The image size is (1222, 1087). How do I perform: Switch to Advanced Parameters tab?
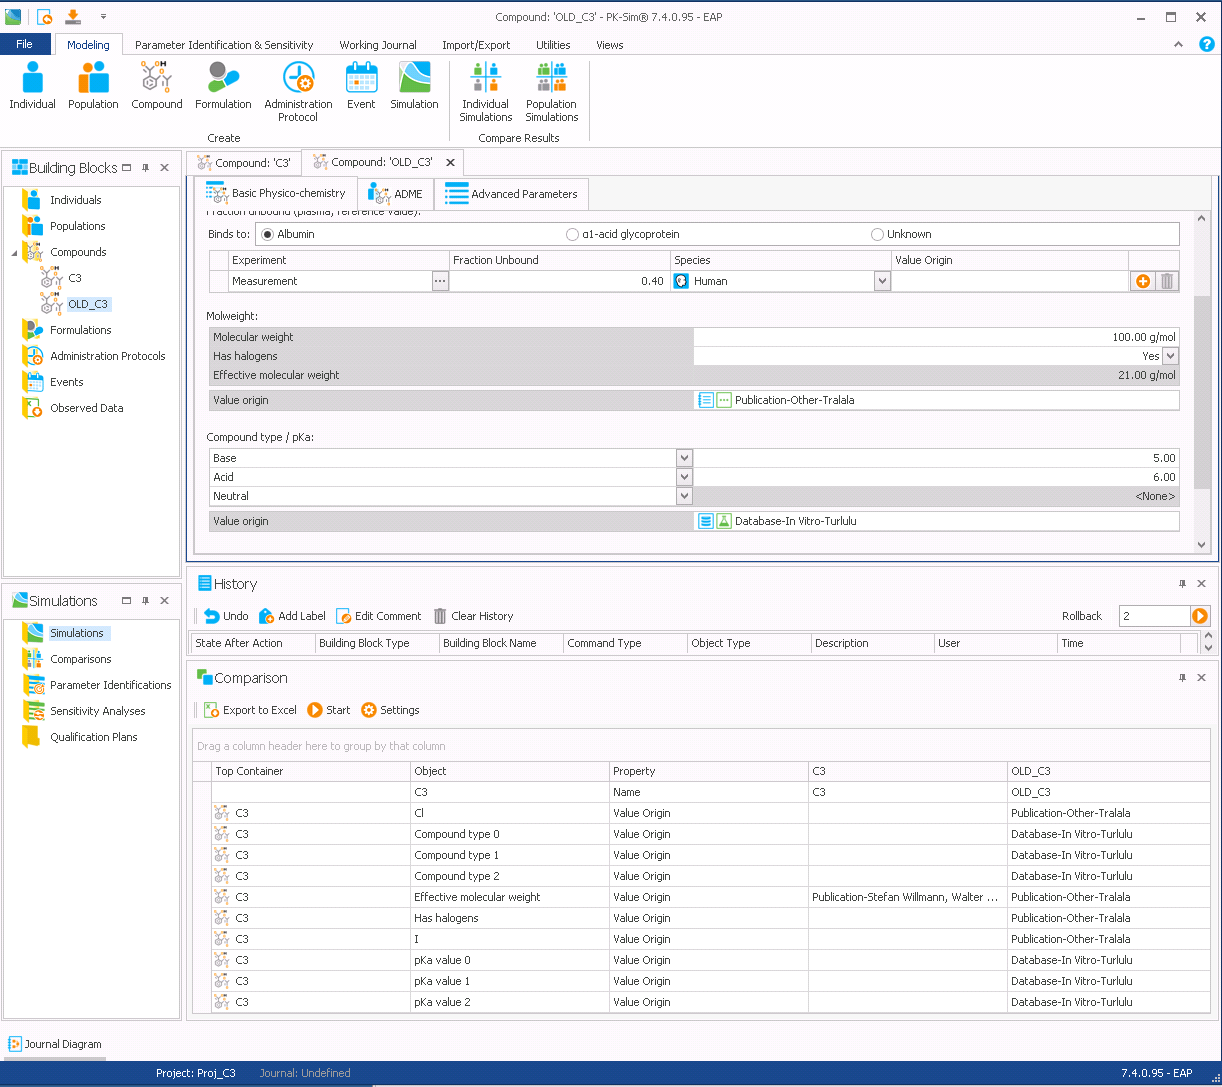click(512, 194)
